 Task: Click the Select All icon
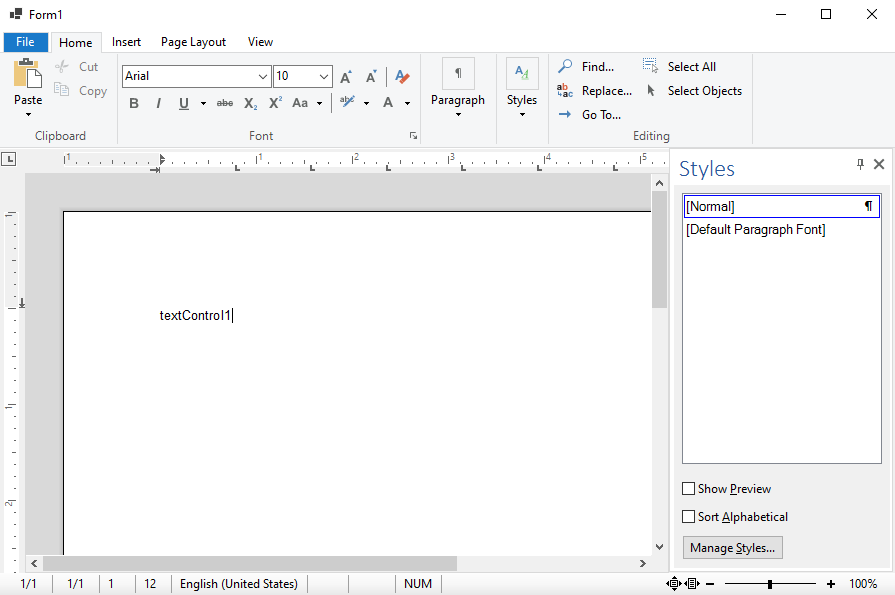click(x=650, y=65)
